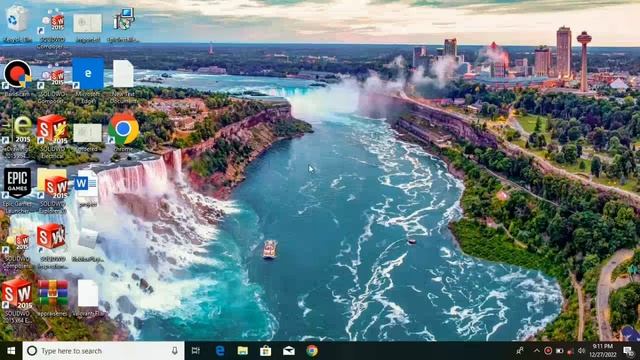The width and height of the screenshot is (640, 360).
Task: Focus the 'Type here to search' box
Action: click(x=103, y=351)
